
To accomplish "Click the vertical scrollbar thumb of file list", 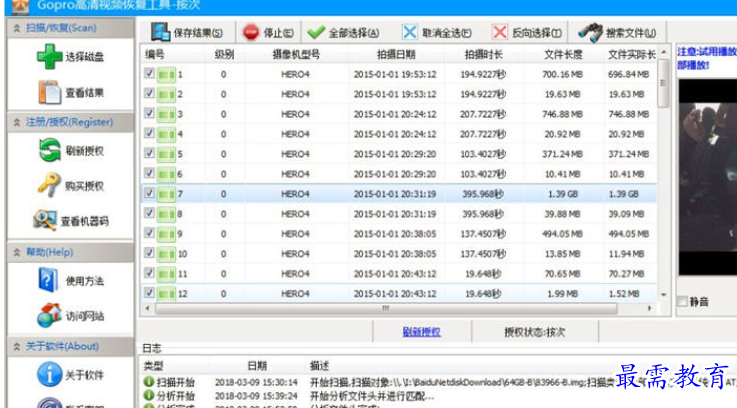I will tap(663, 84).
